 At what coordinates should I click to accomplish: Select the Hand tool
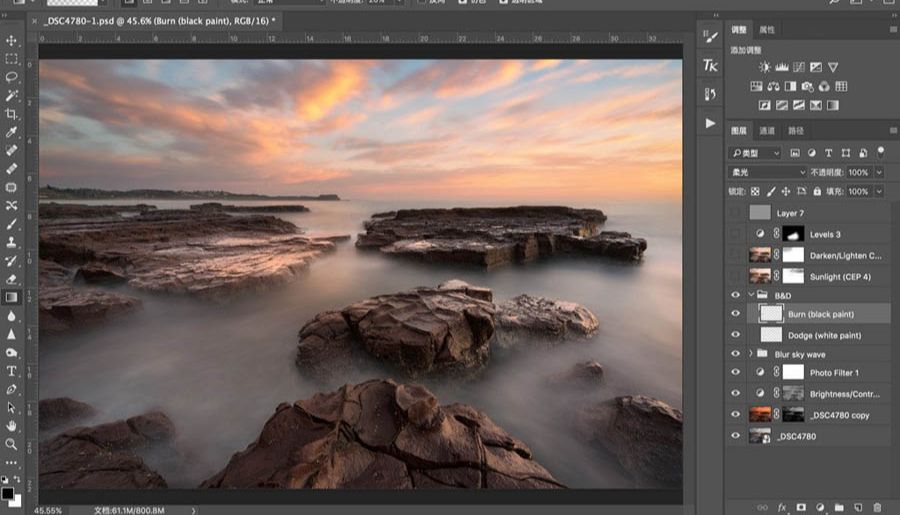click(11, 426)
